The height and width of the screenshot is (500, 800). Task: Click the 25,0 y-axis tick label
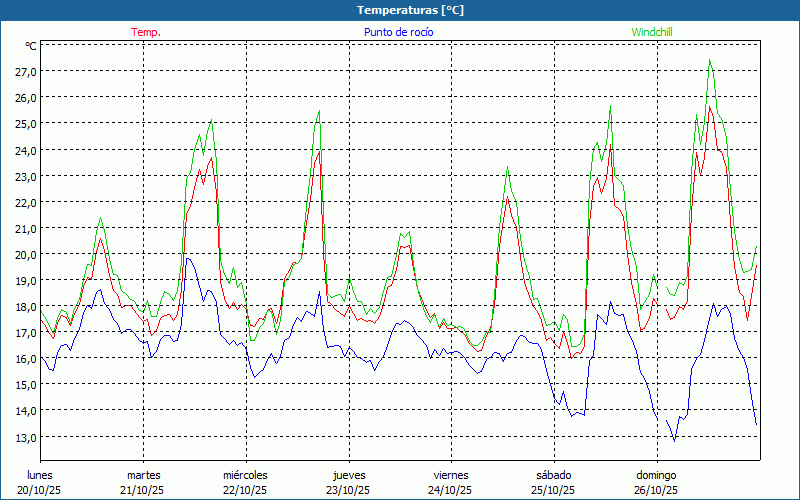click(26, 124)
